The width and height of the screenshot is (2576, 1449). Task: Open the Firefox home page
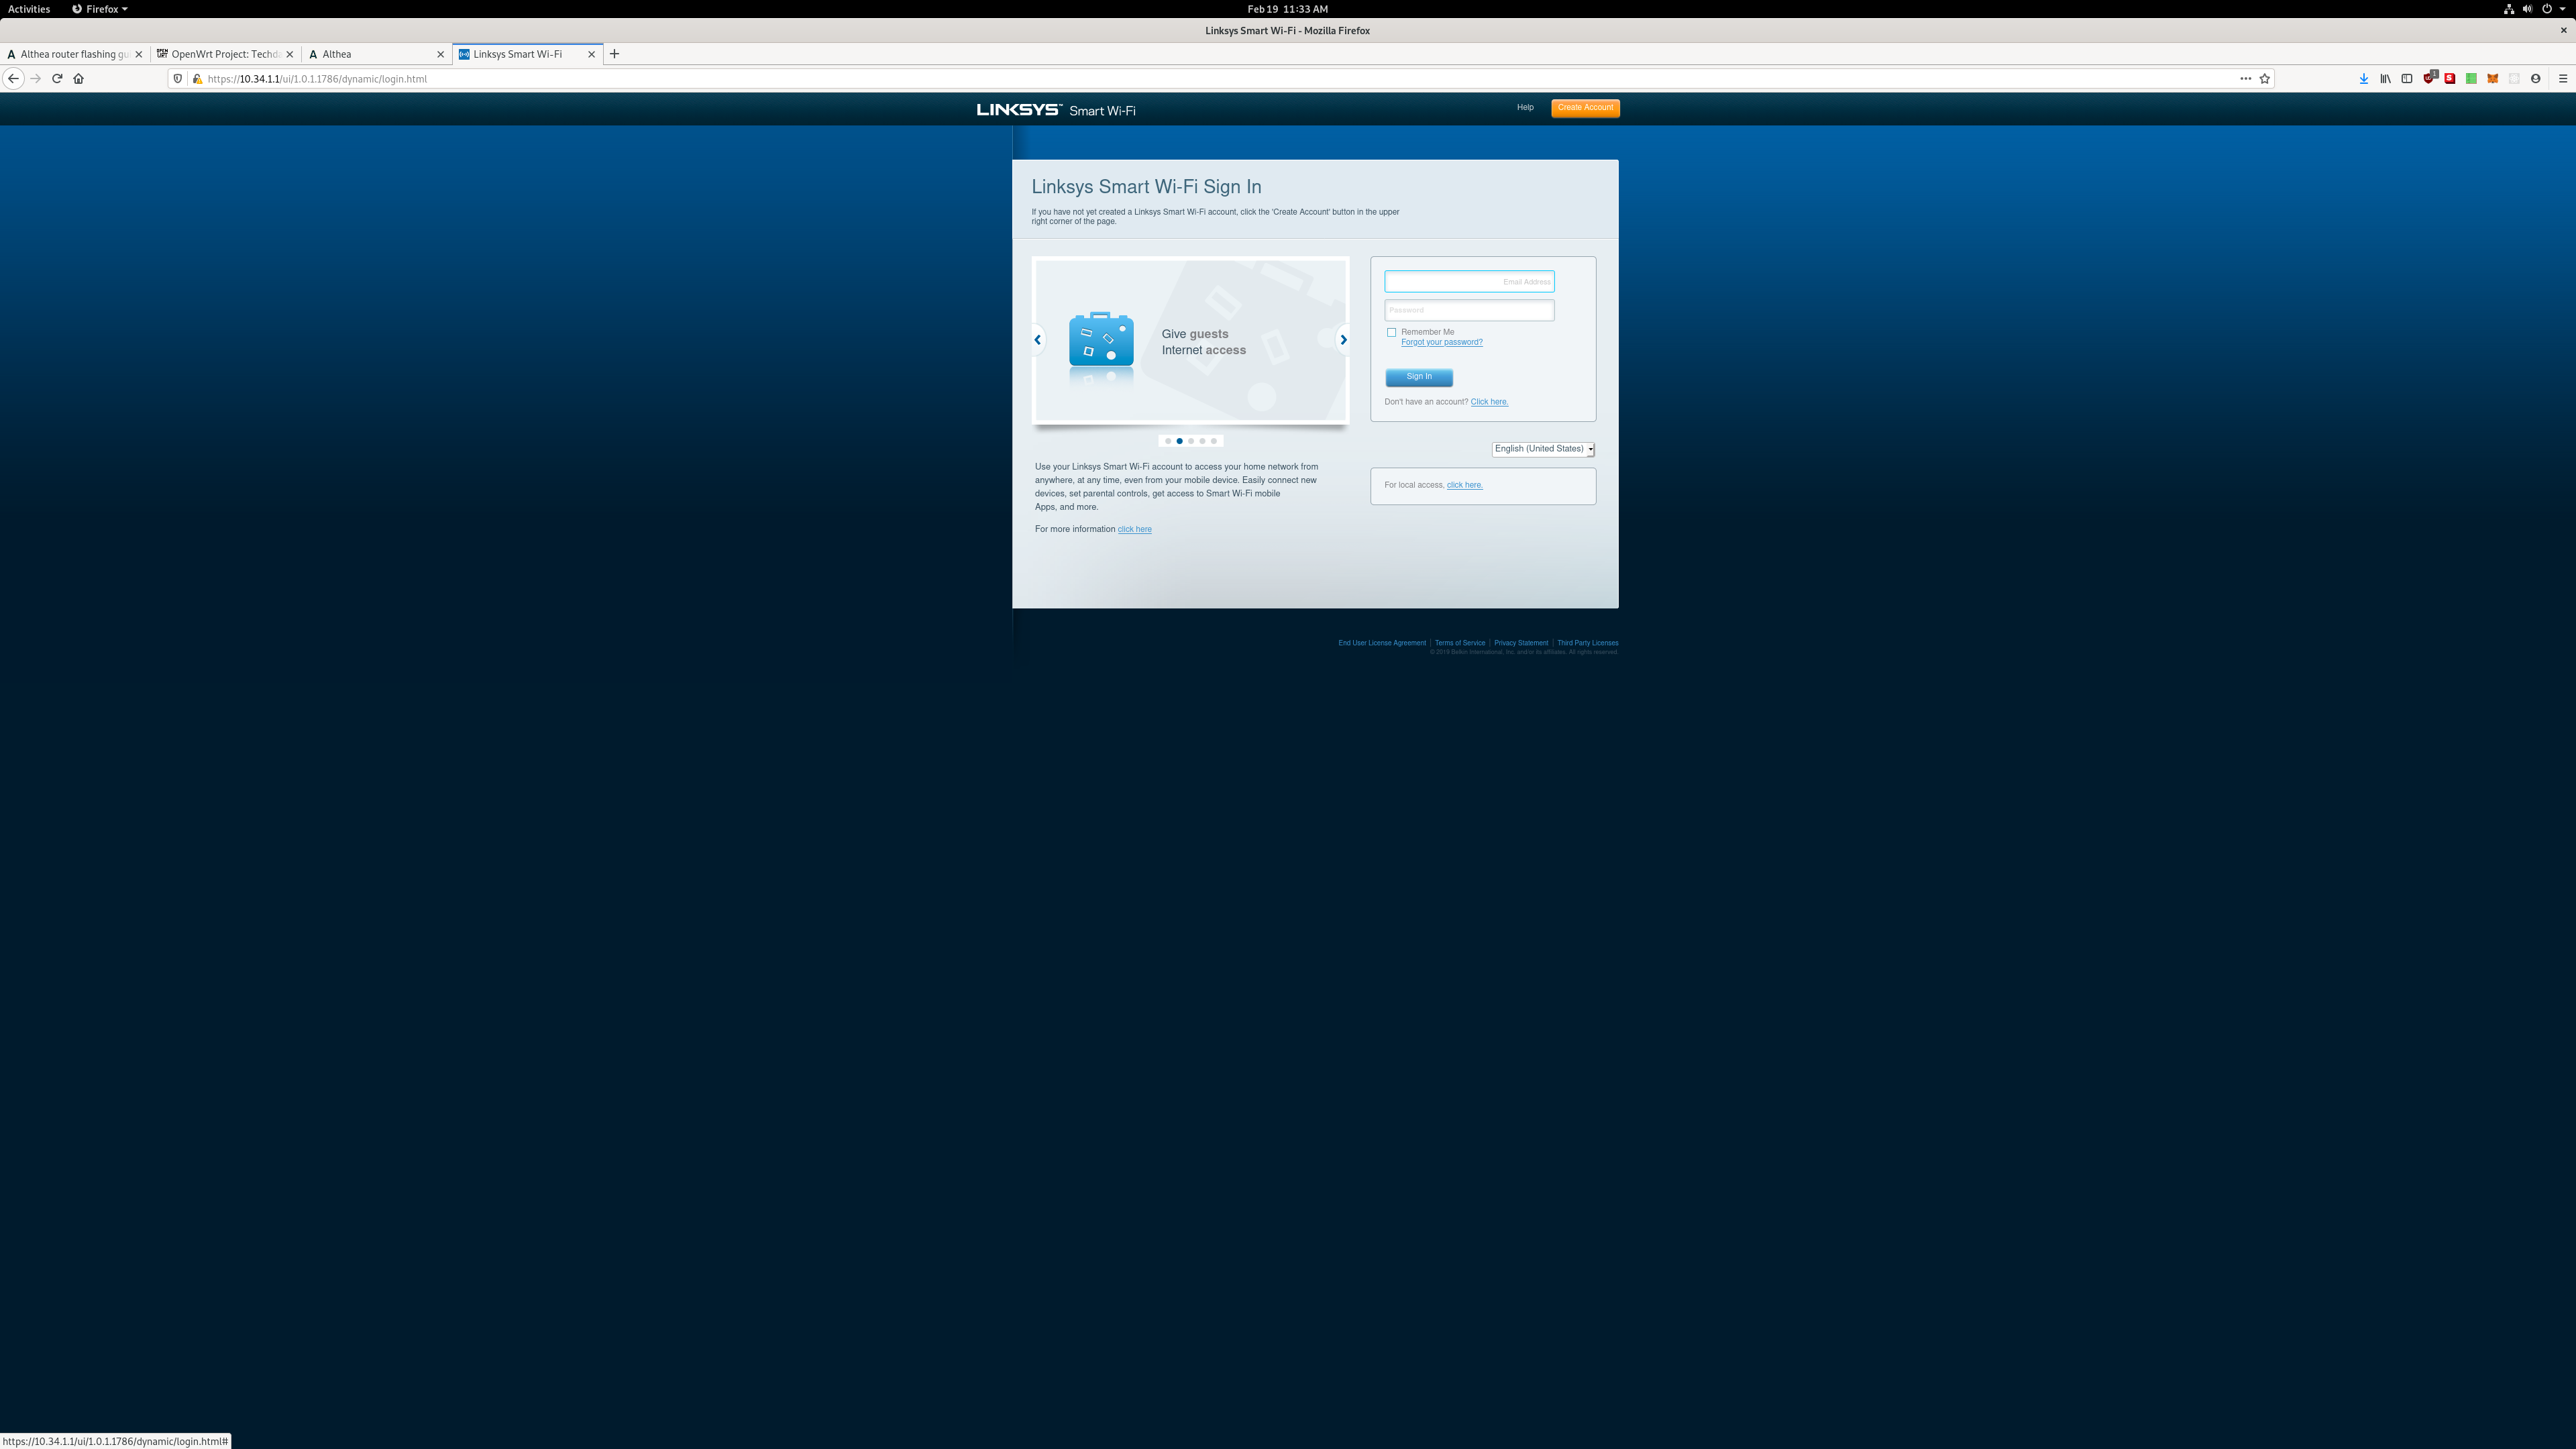79,79
